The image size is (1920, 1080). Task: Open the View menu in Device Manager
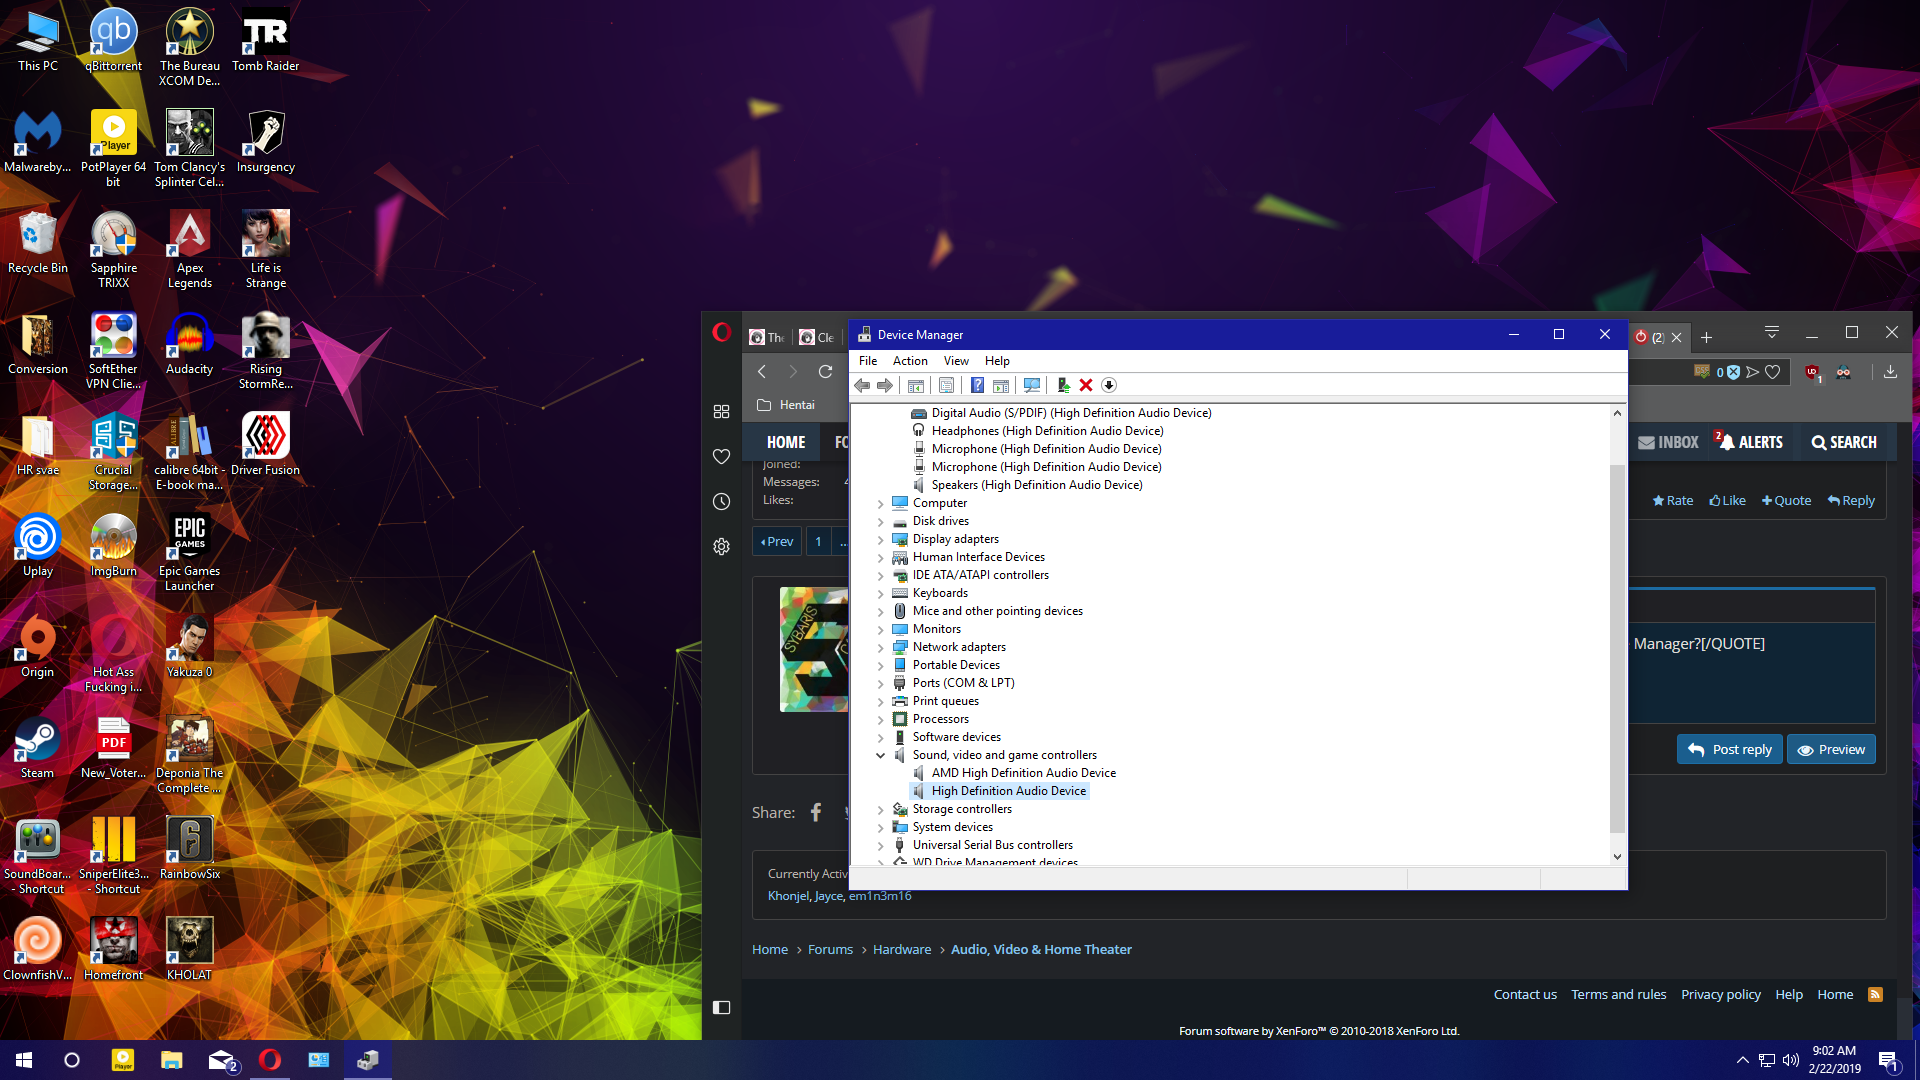click(x=956, y=361)
